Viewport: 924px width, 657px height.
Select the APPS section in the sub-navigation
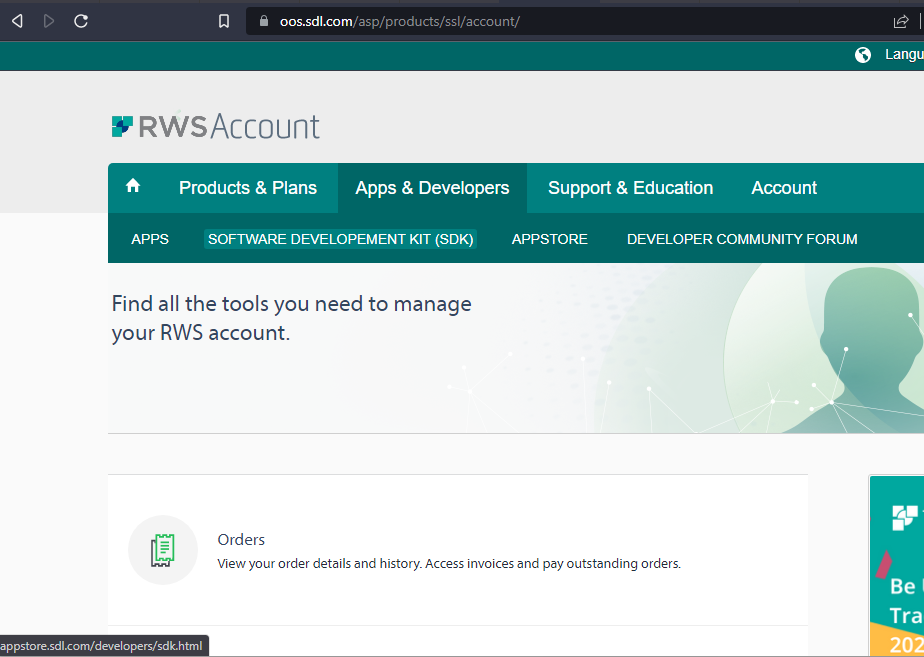click(x=150, y=239)
